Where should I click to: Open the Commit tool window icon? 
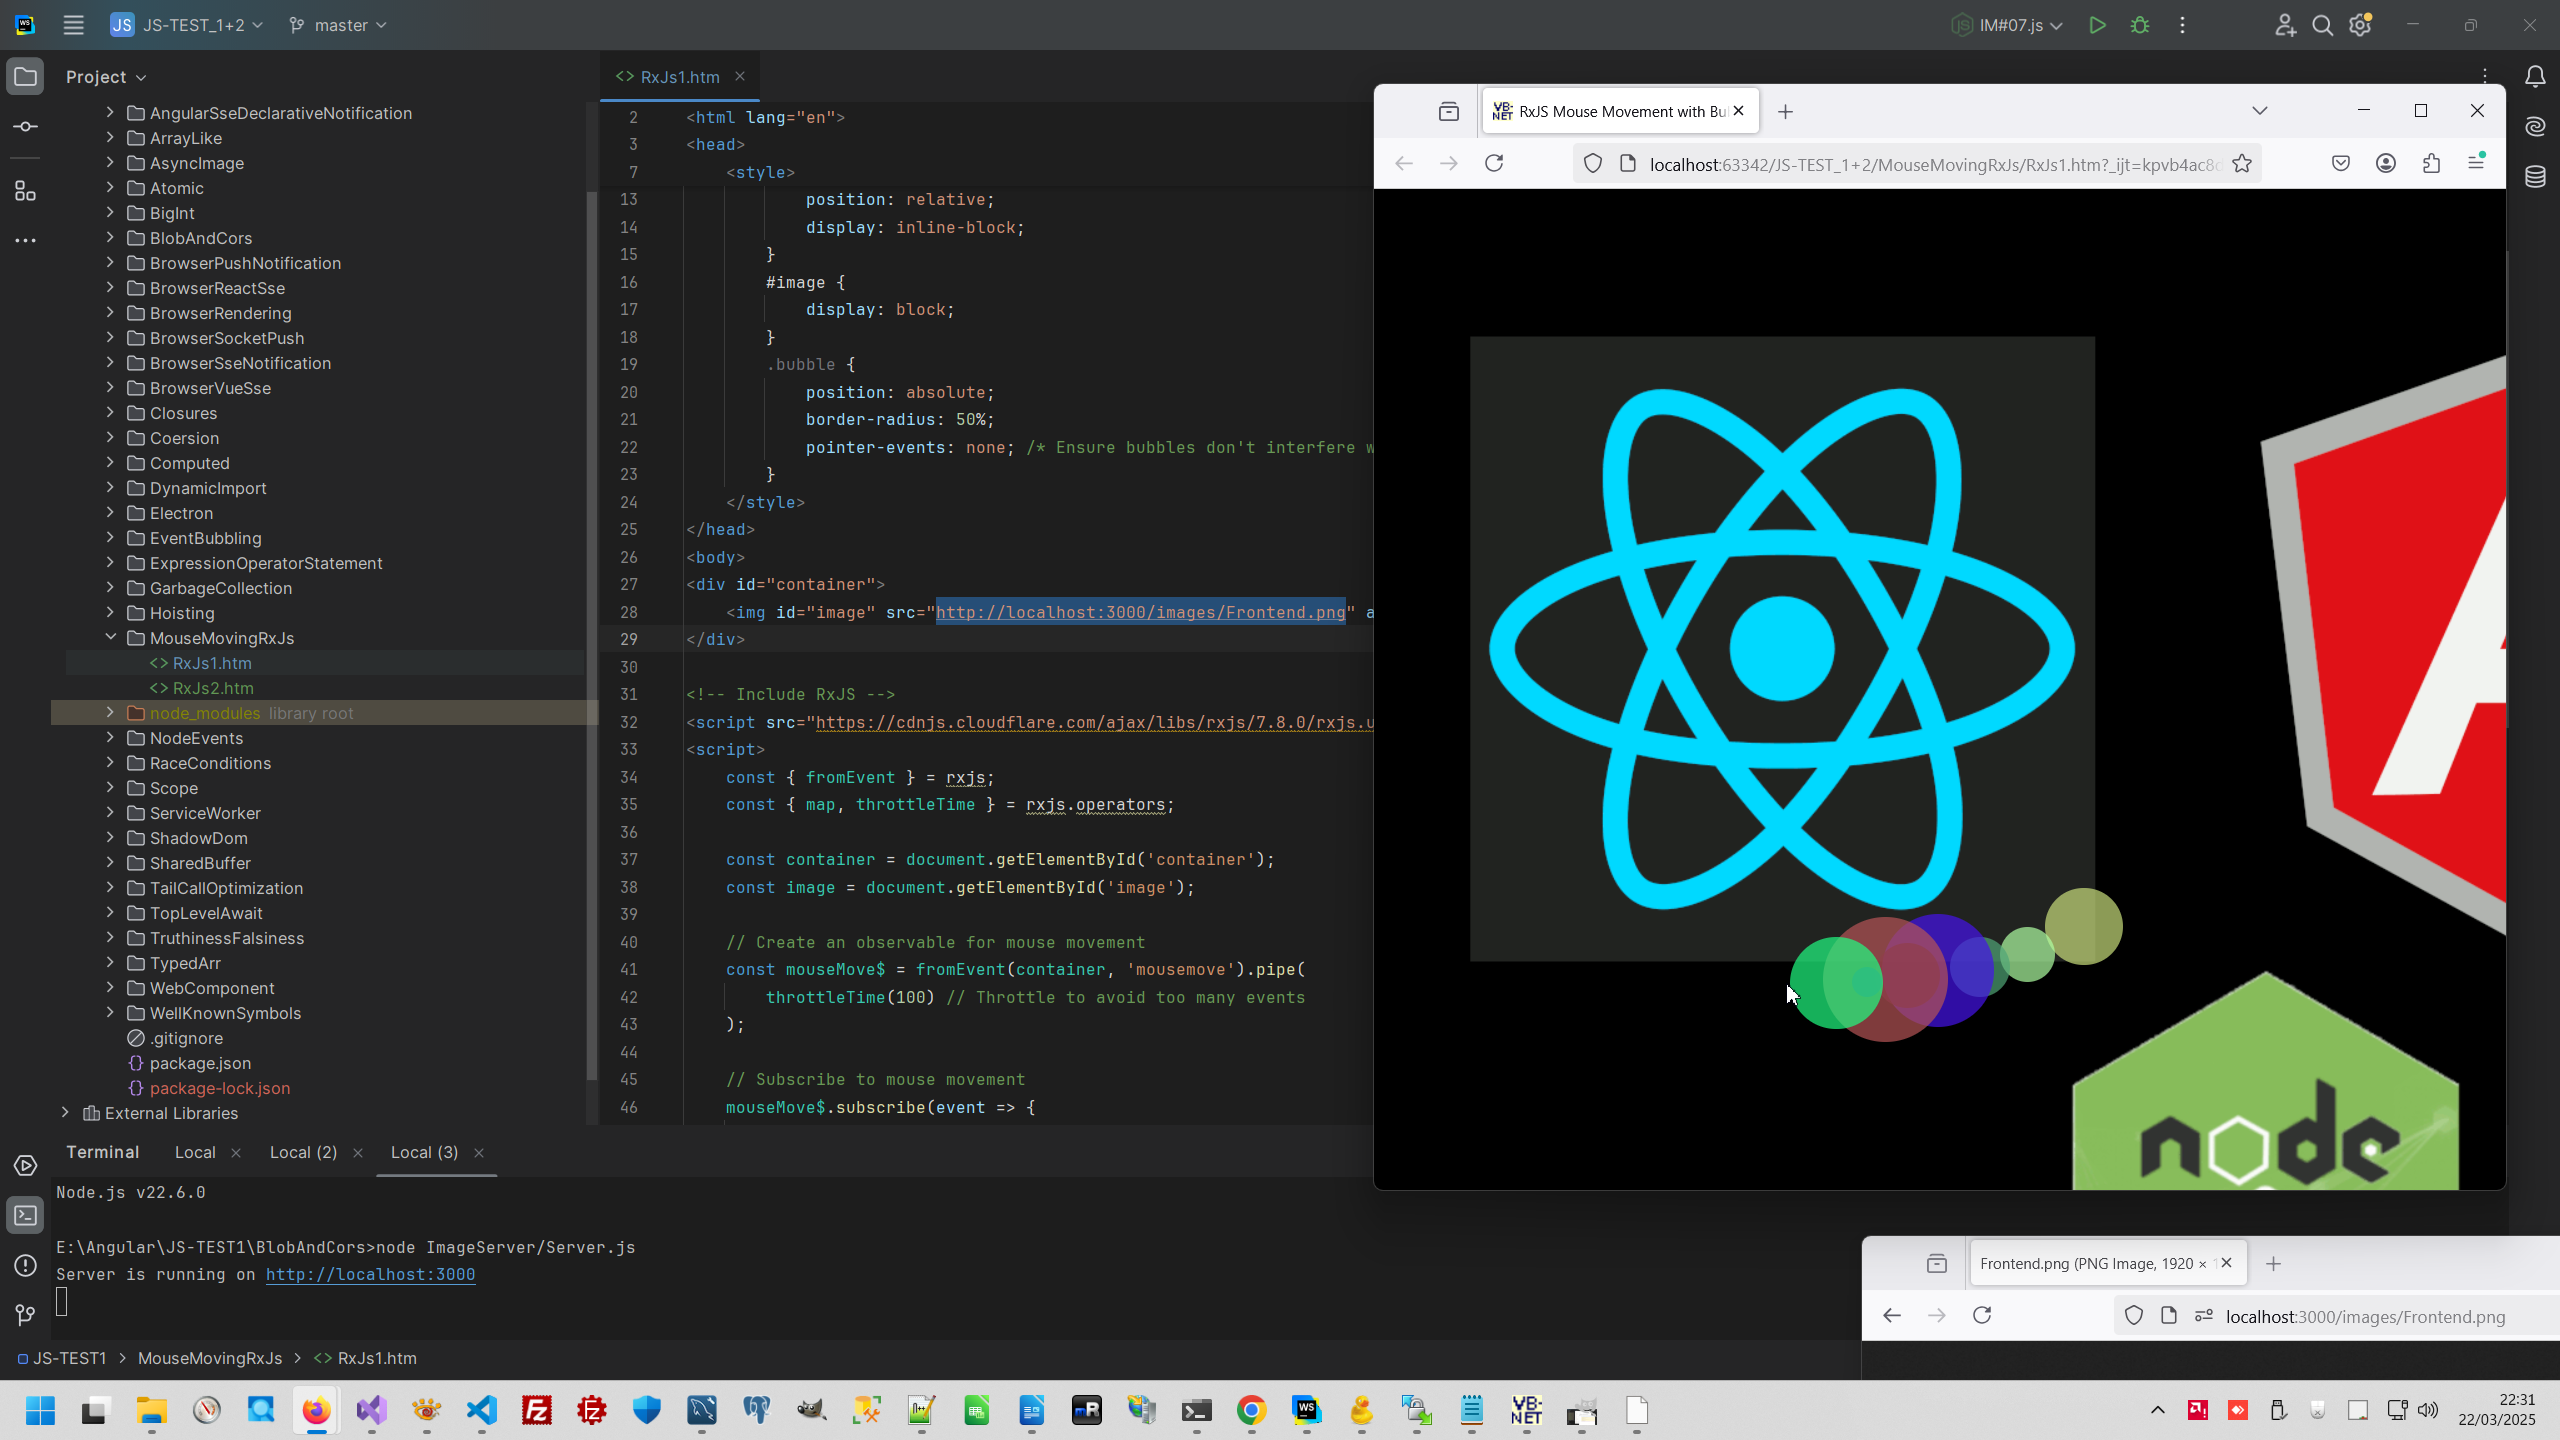point(26,127)
